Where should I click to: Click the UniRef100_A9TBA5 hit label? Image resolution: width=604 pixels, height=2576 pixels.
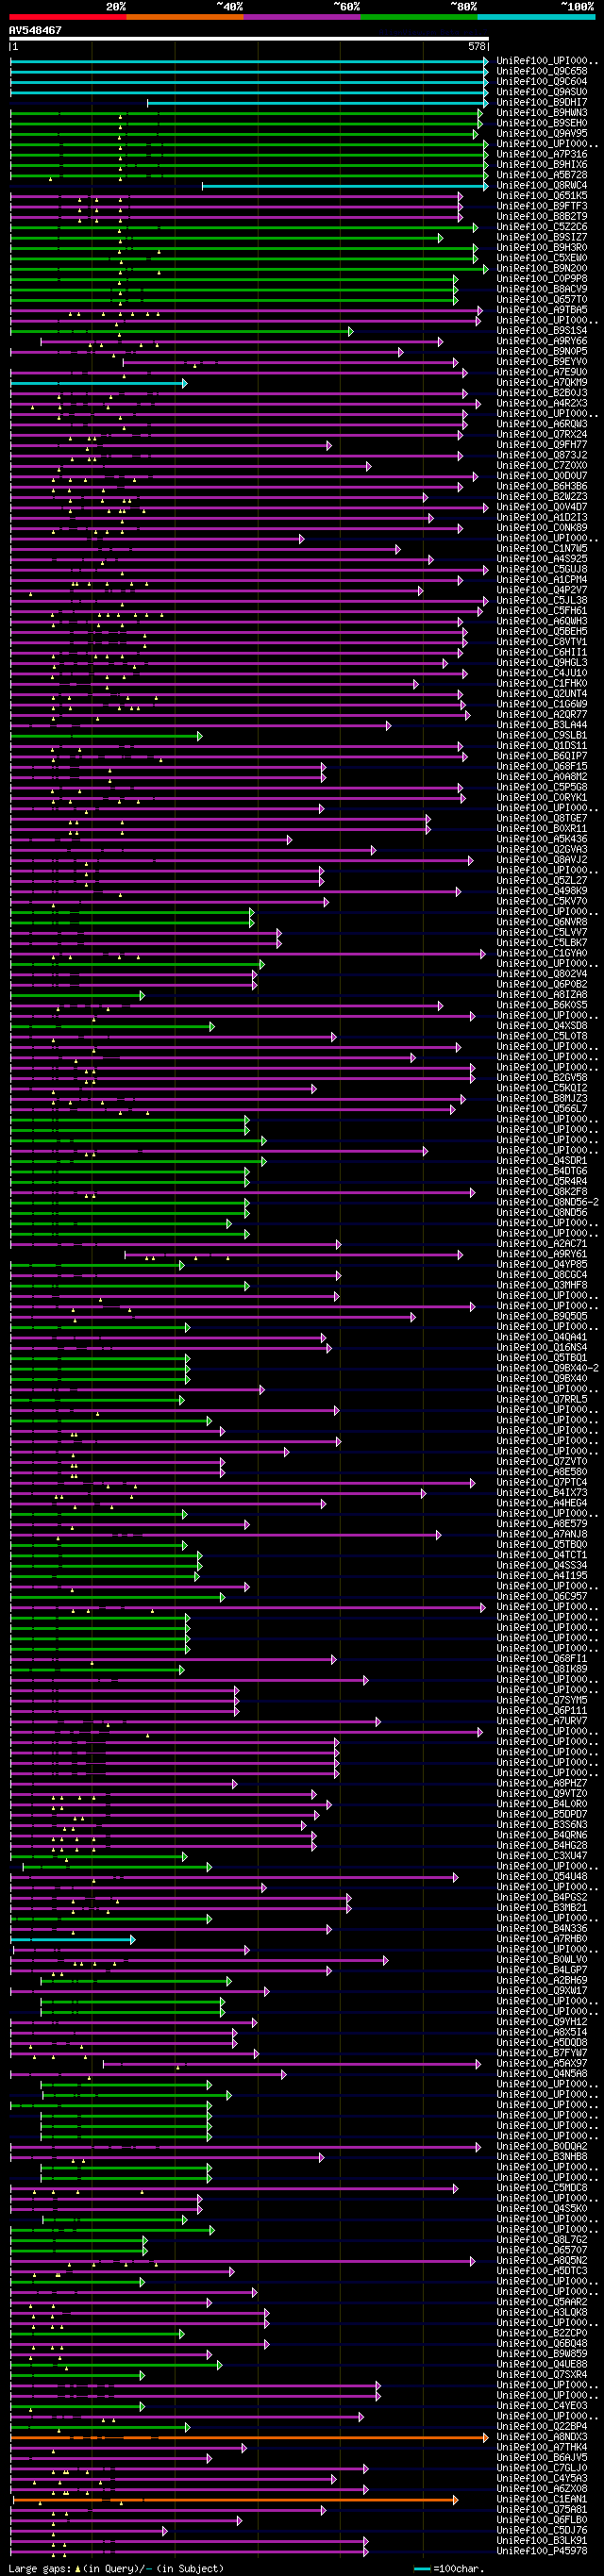pos(542,310)
